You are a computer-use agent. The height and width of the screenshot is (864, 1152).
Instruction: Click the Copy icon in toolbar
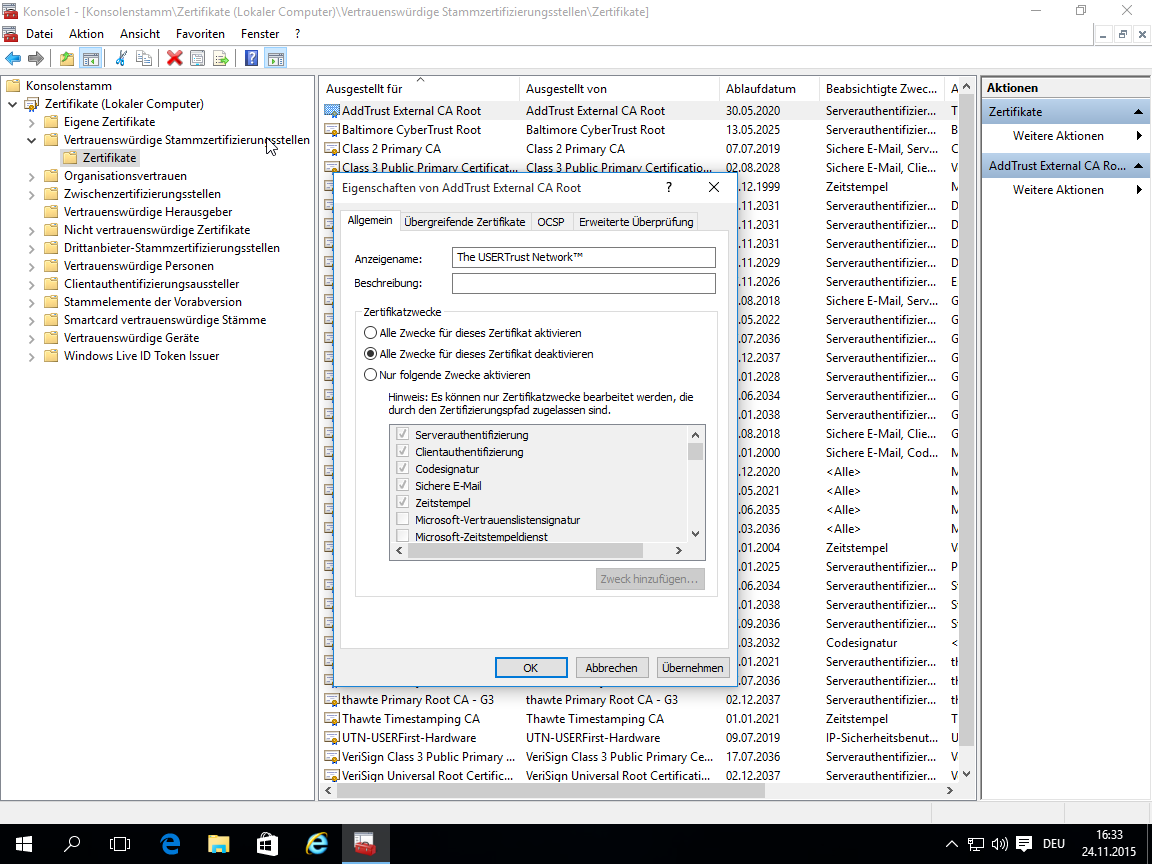(144, 58)
